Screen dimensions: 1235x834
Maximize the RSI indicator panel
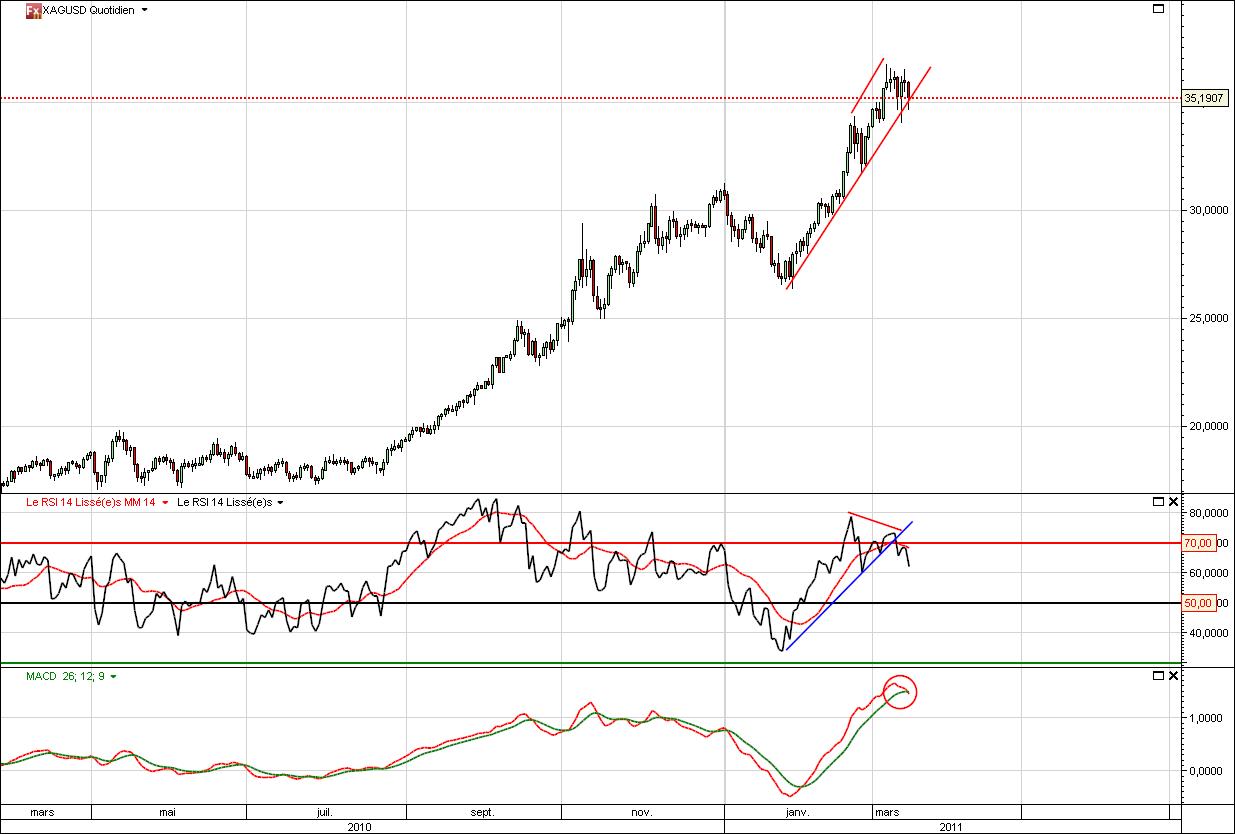[1158, 501]
